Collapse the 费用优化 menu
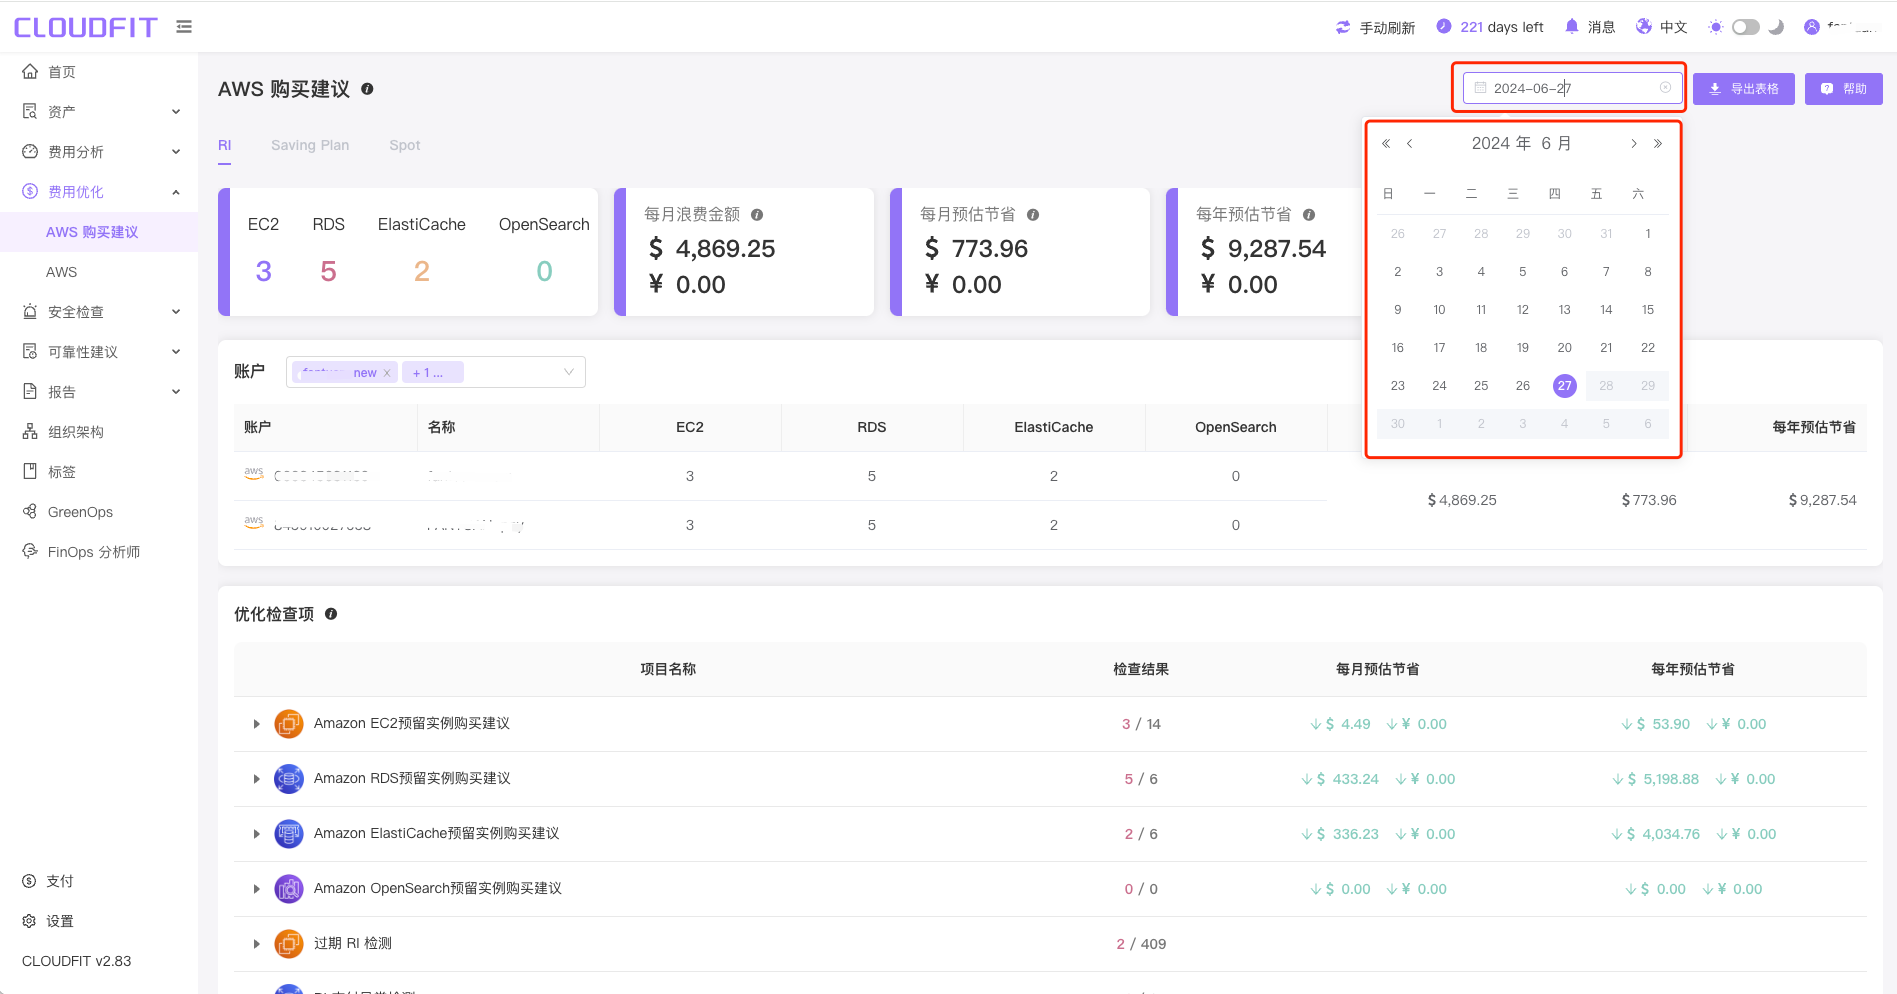The width and height of the screenshot is (1897, 994). [99, 192]
